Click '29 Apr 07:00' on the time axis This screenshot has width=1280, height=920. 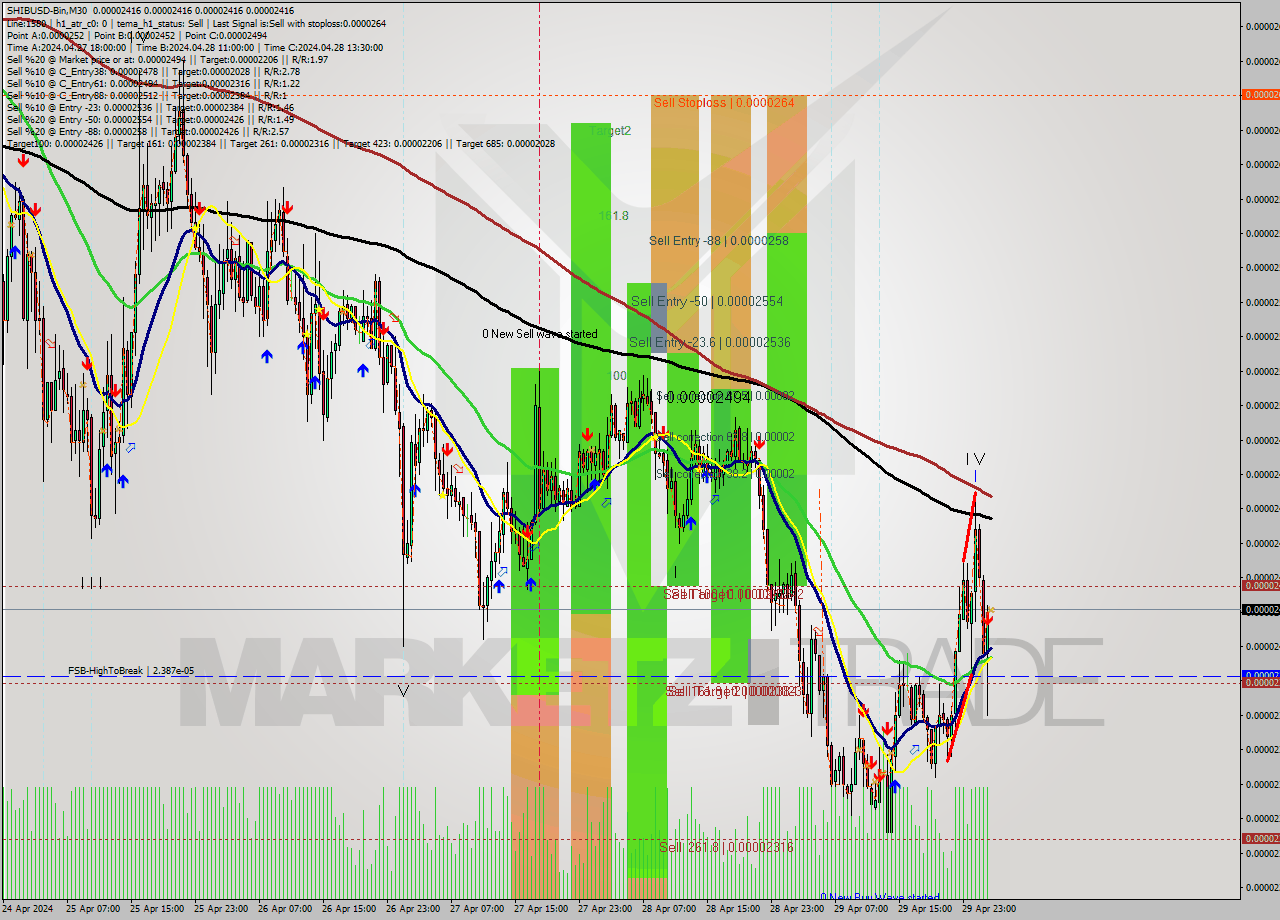tap(860, 909)
